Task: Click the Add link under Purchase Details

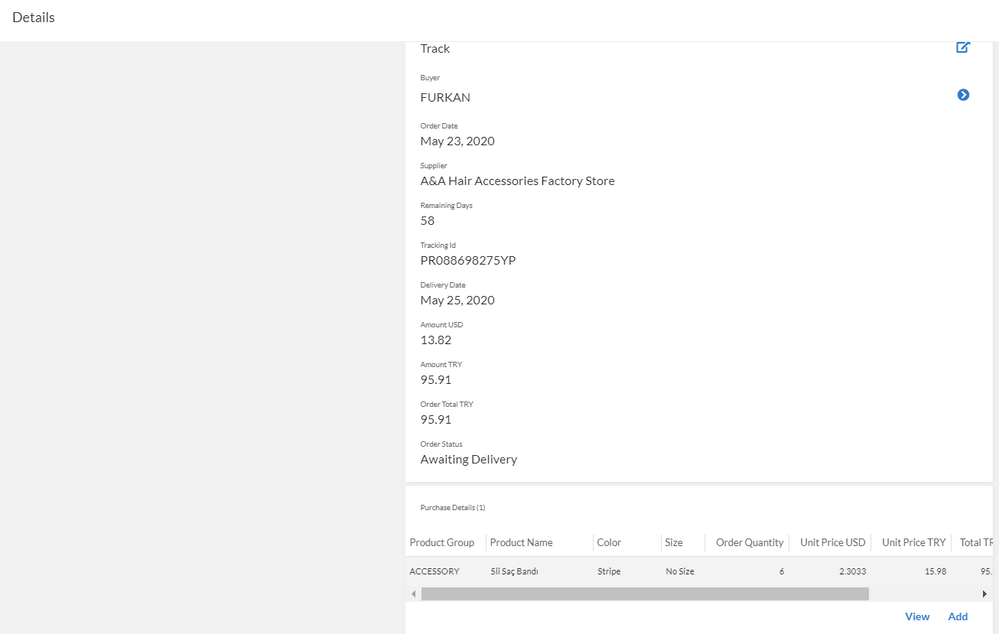Action: (958, 616)
